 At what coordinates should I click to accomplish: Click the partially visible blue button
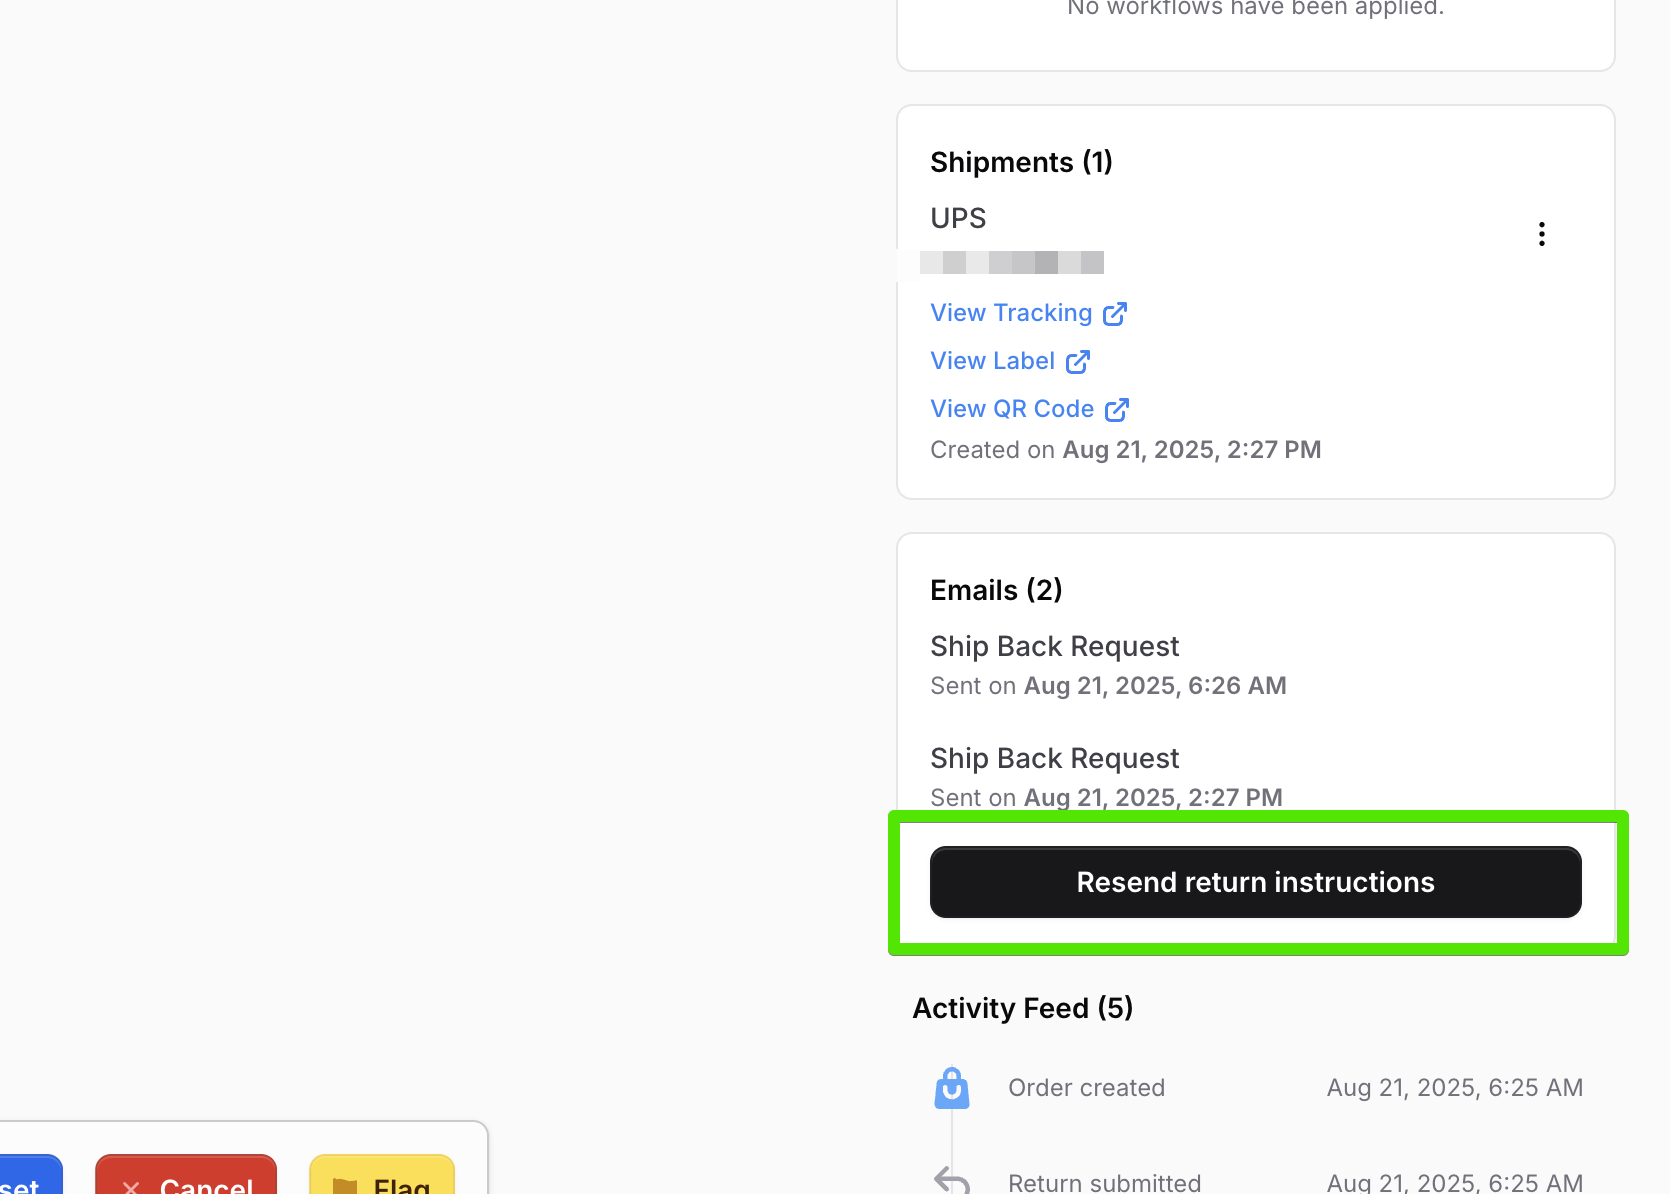(x=30, y=1178)
